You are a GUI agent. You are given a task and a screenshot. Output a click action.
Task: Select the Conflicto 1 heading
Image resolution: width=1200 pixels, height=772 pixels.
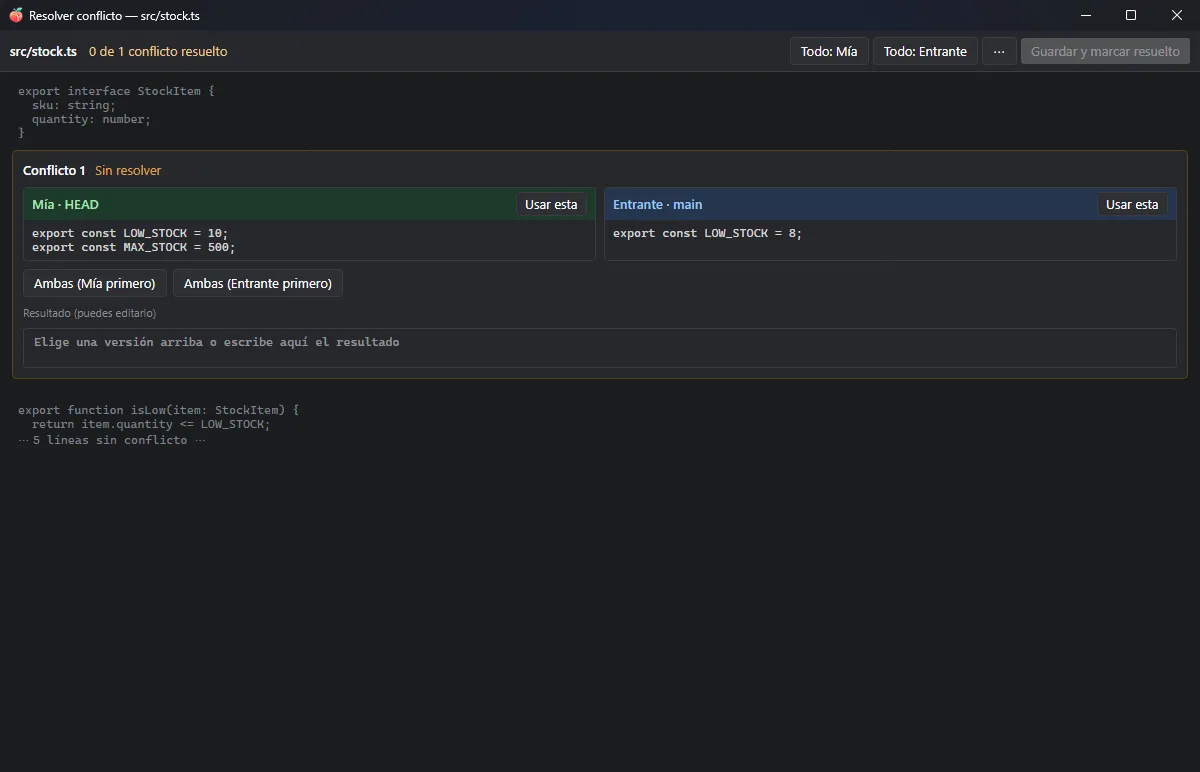tap(54, 170)
